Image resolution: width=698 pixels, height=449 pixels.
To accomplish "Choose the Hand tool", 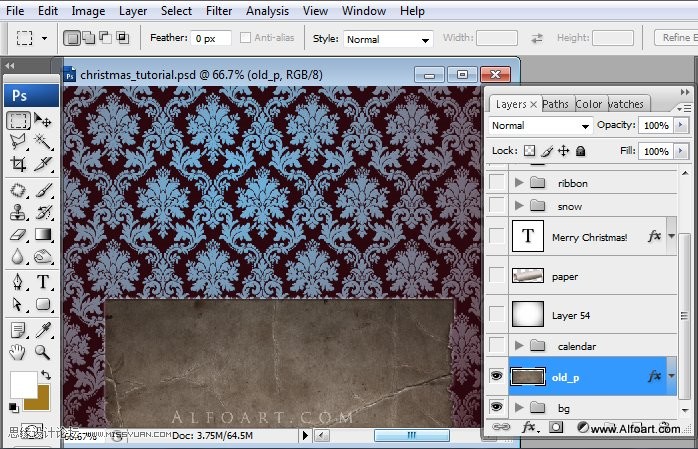I will pos(18,352).
